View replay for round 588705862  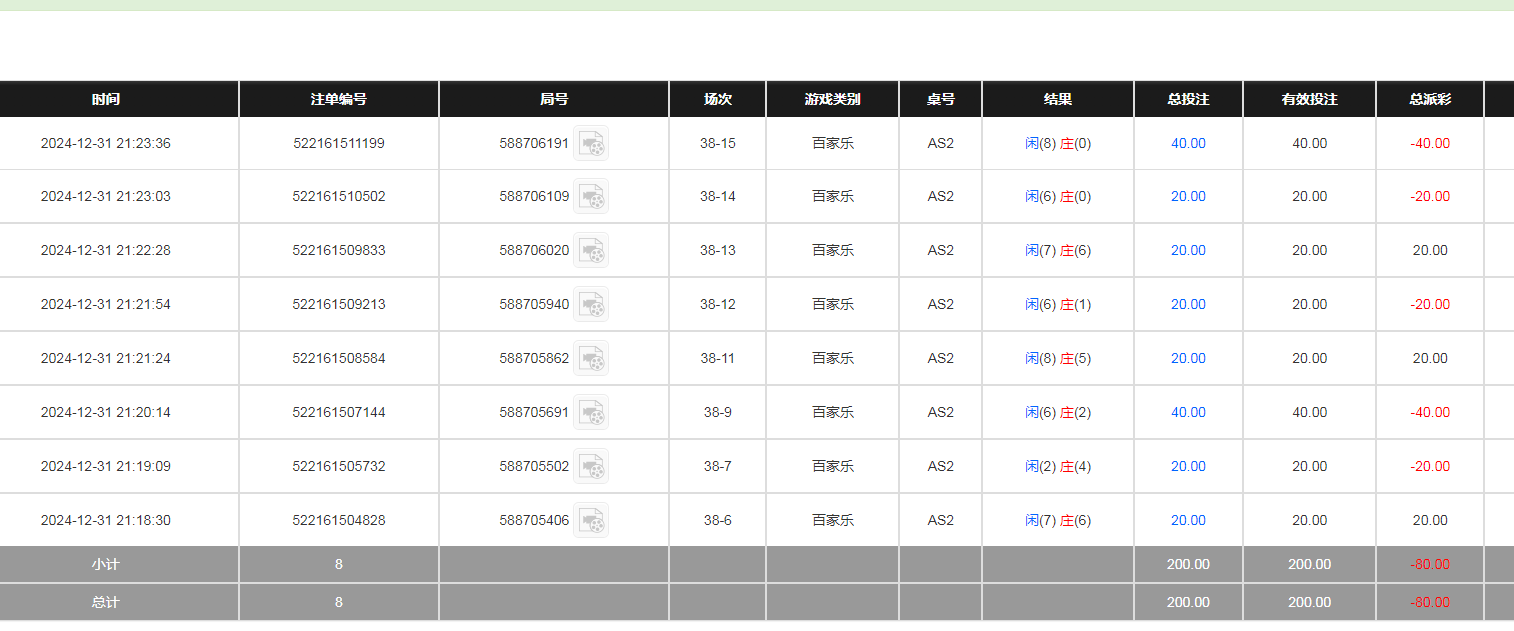click(591, 359)
